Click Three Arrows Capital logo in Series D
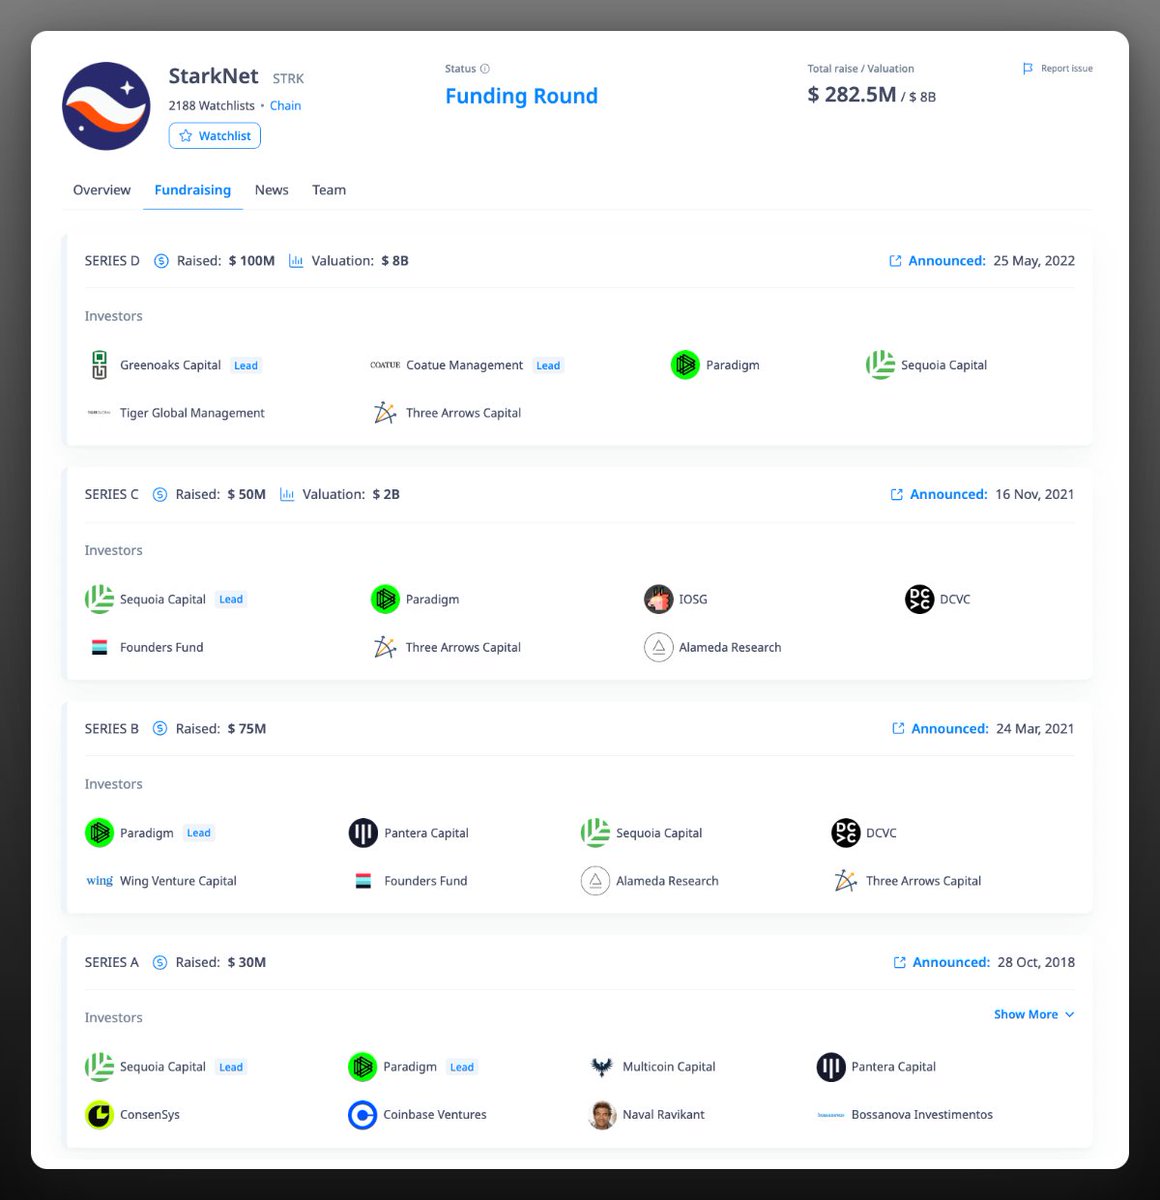The height and width of the screenshot is (1200, 1160). pyautogui.click(x=385, y=413)
